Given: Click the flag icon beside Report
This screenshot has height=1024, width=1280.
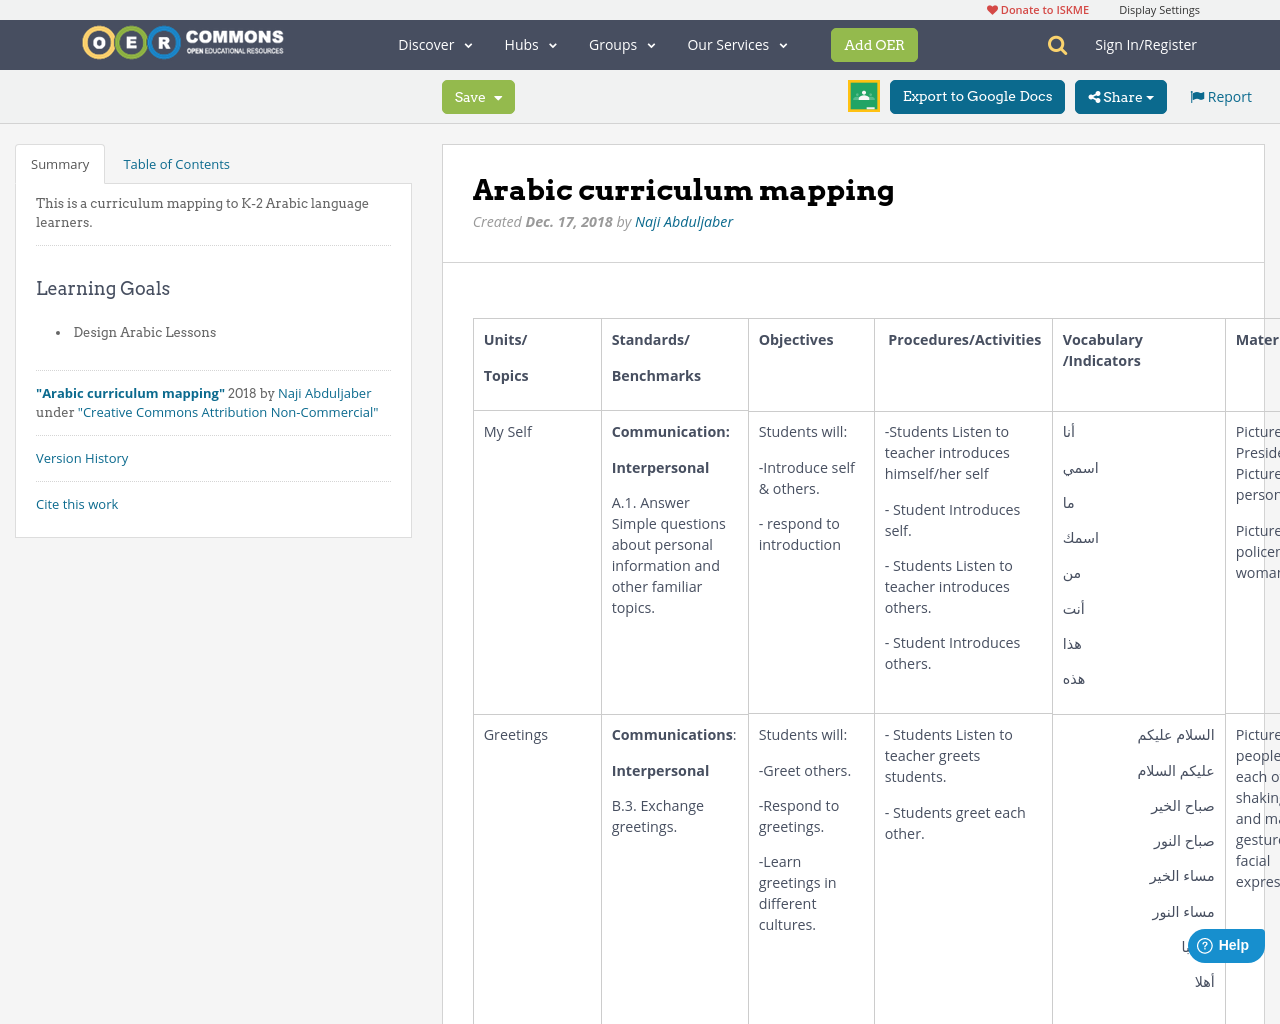Looking at the screenshot, I should (x=1196, y=95).
